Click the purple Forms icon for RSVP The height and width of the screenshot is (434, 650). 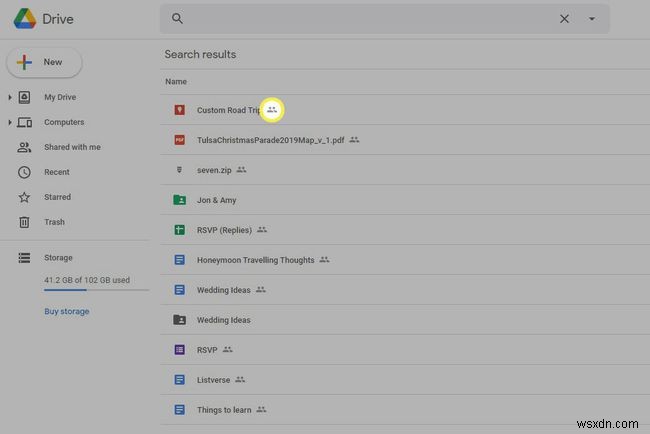click(x=179, y=350)
